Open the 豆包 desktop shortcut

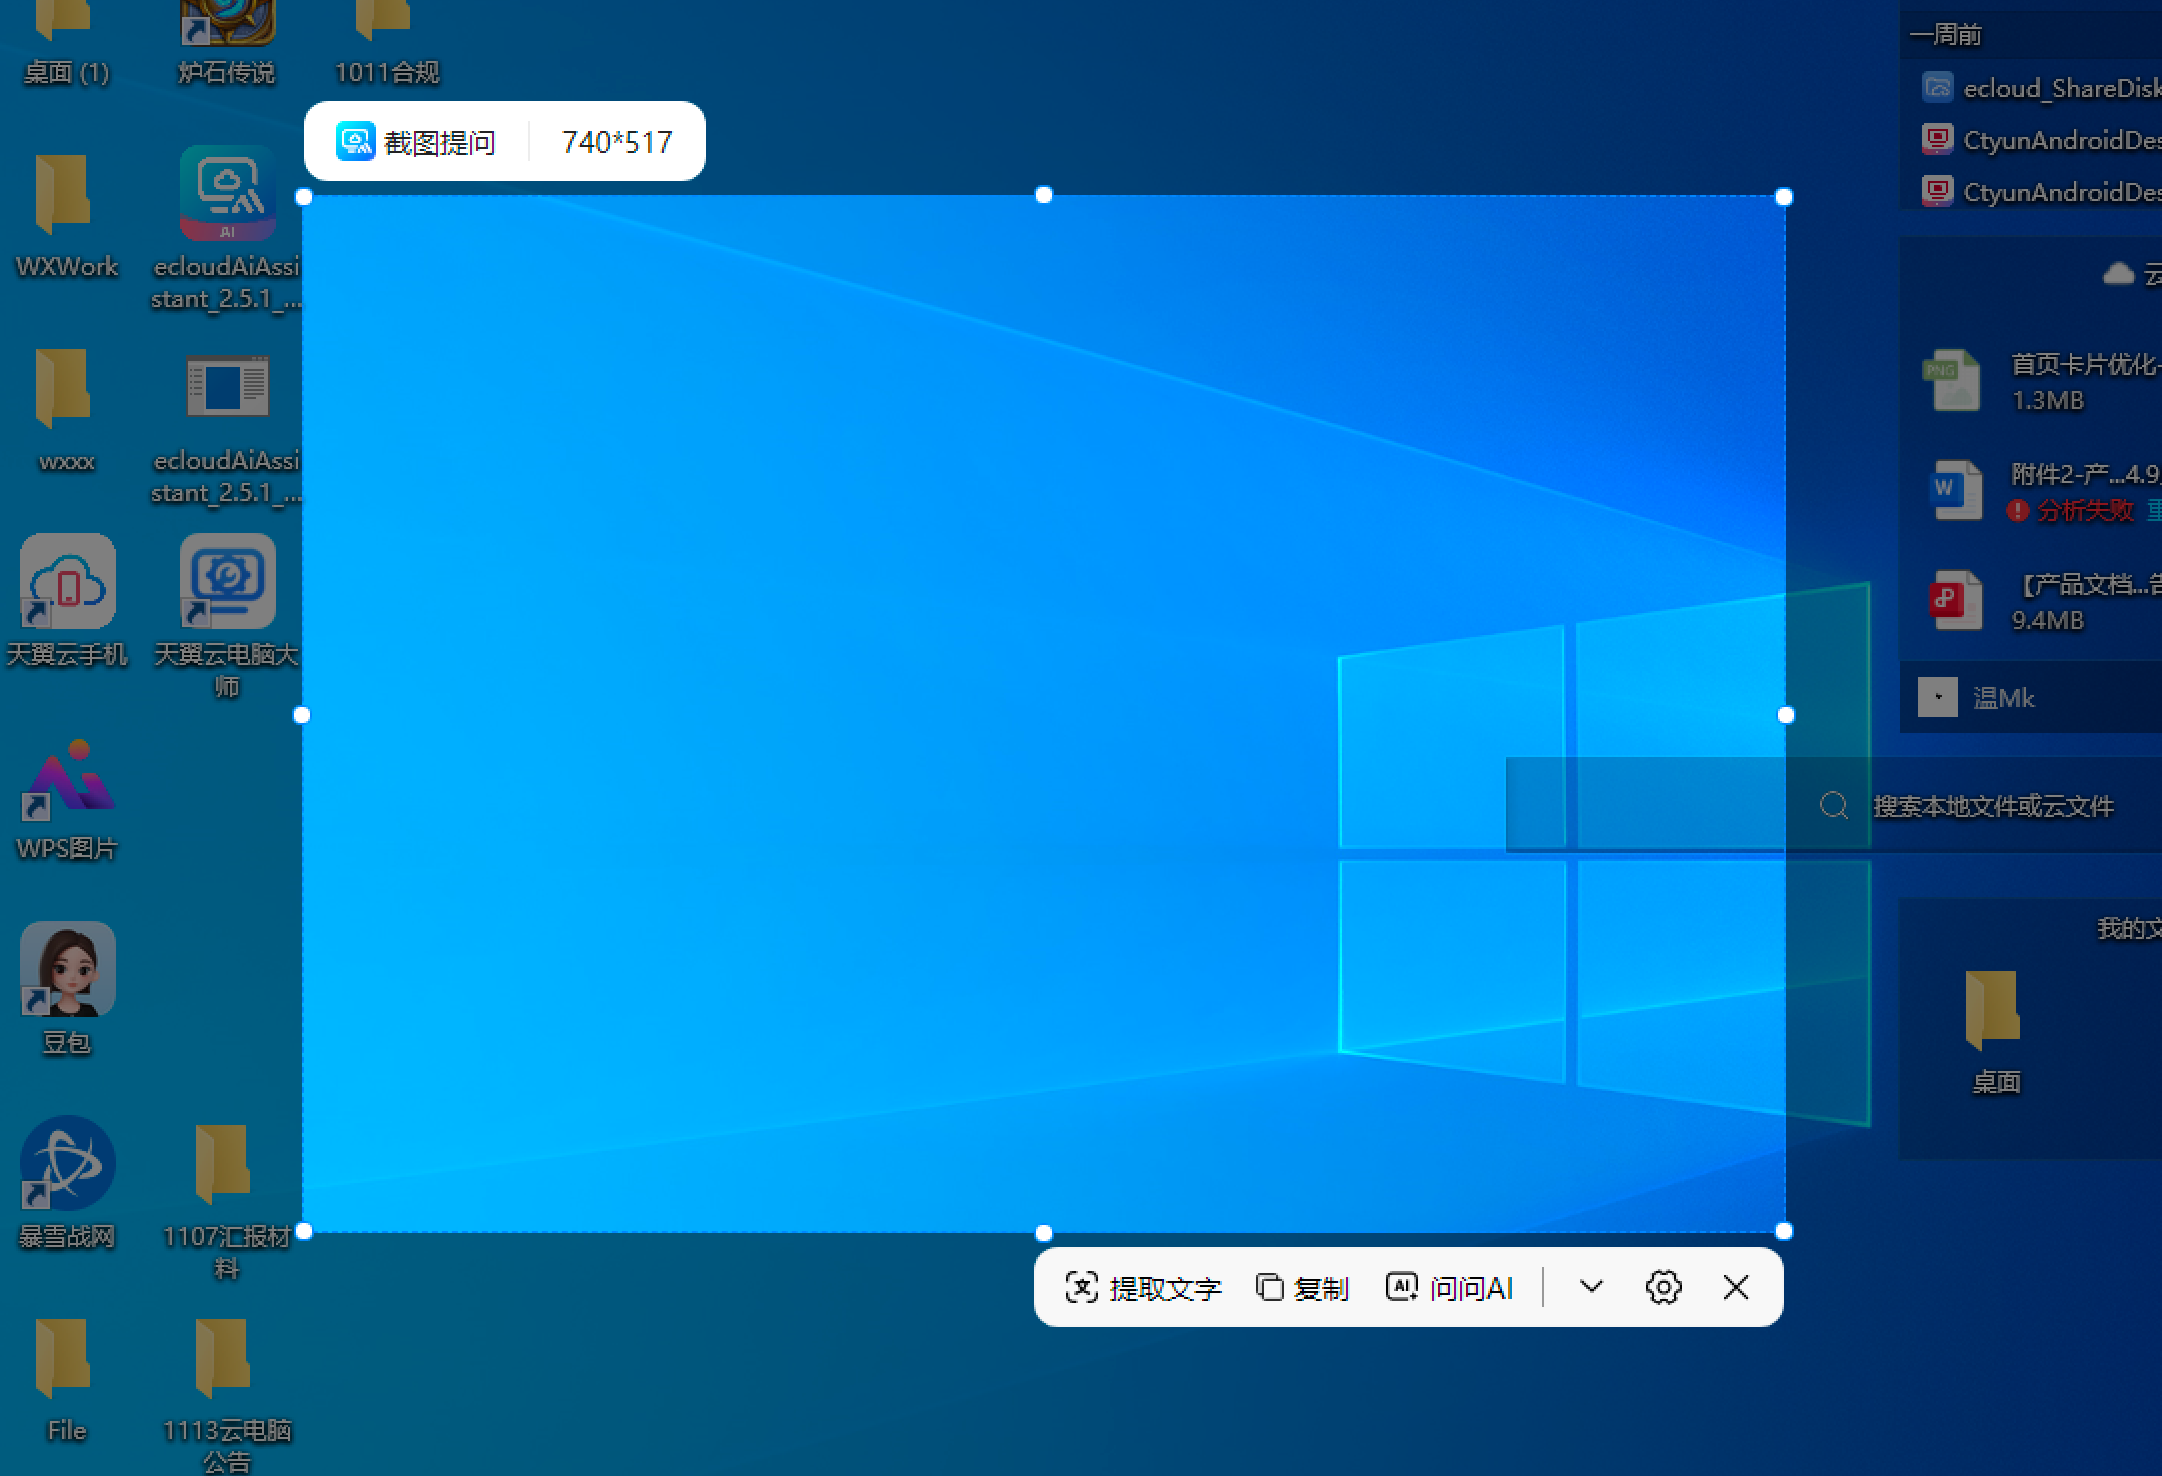67,971
